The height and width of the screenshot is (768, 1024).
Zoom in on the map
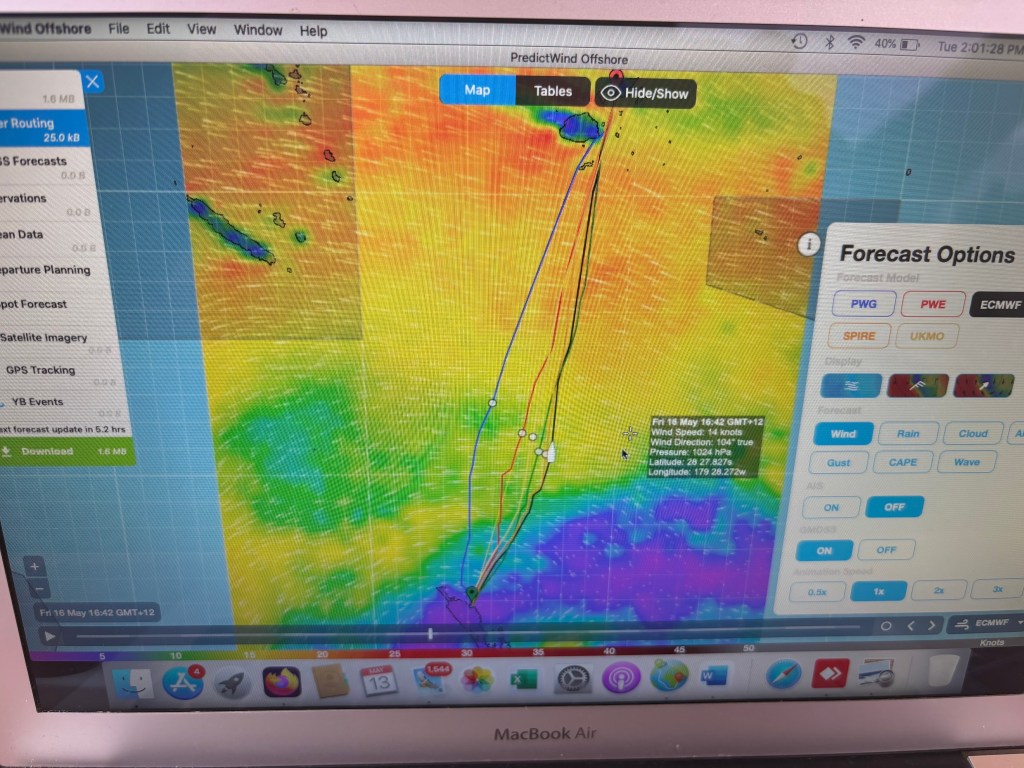click(x=35, y=566)
